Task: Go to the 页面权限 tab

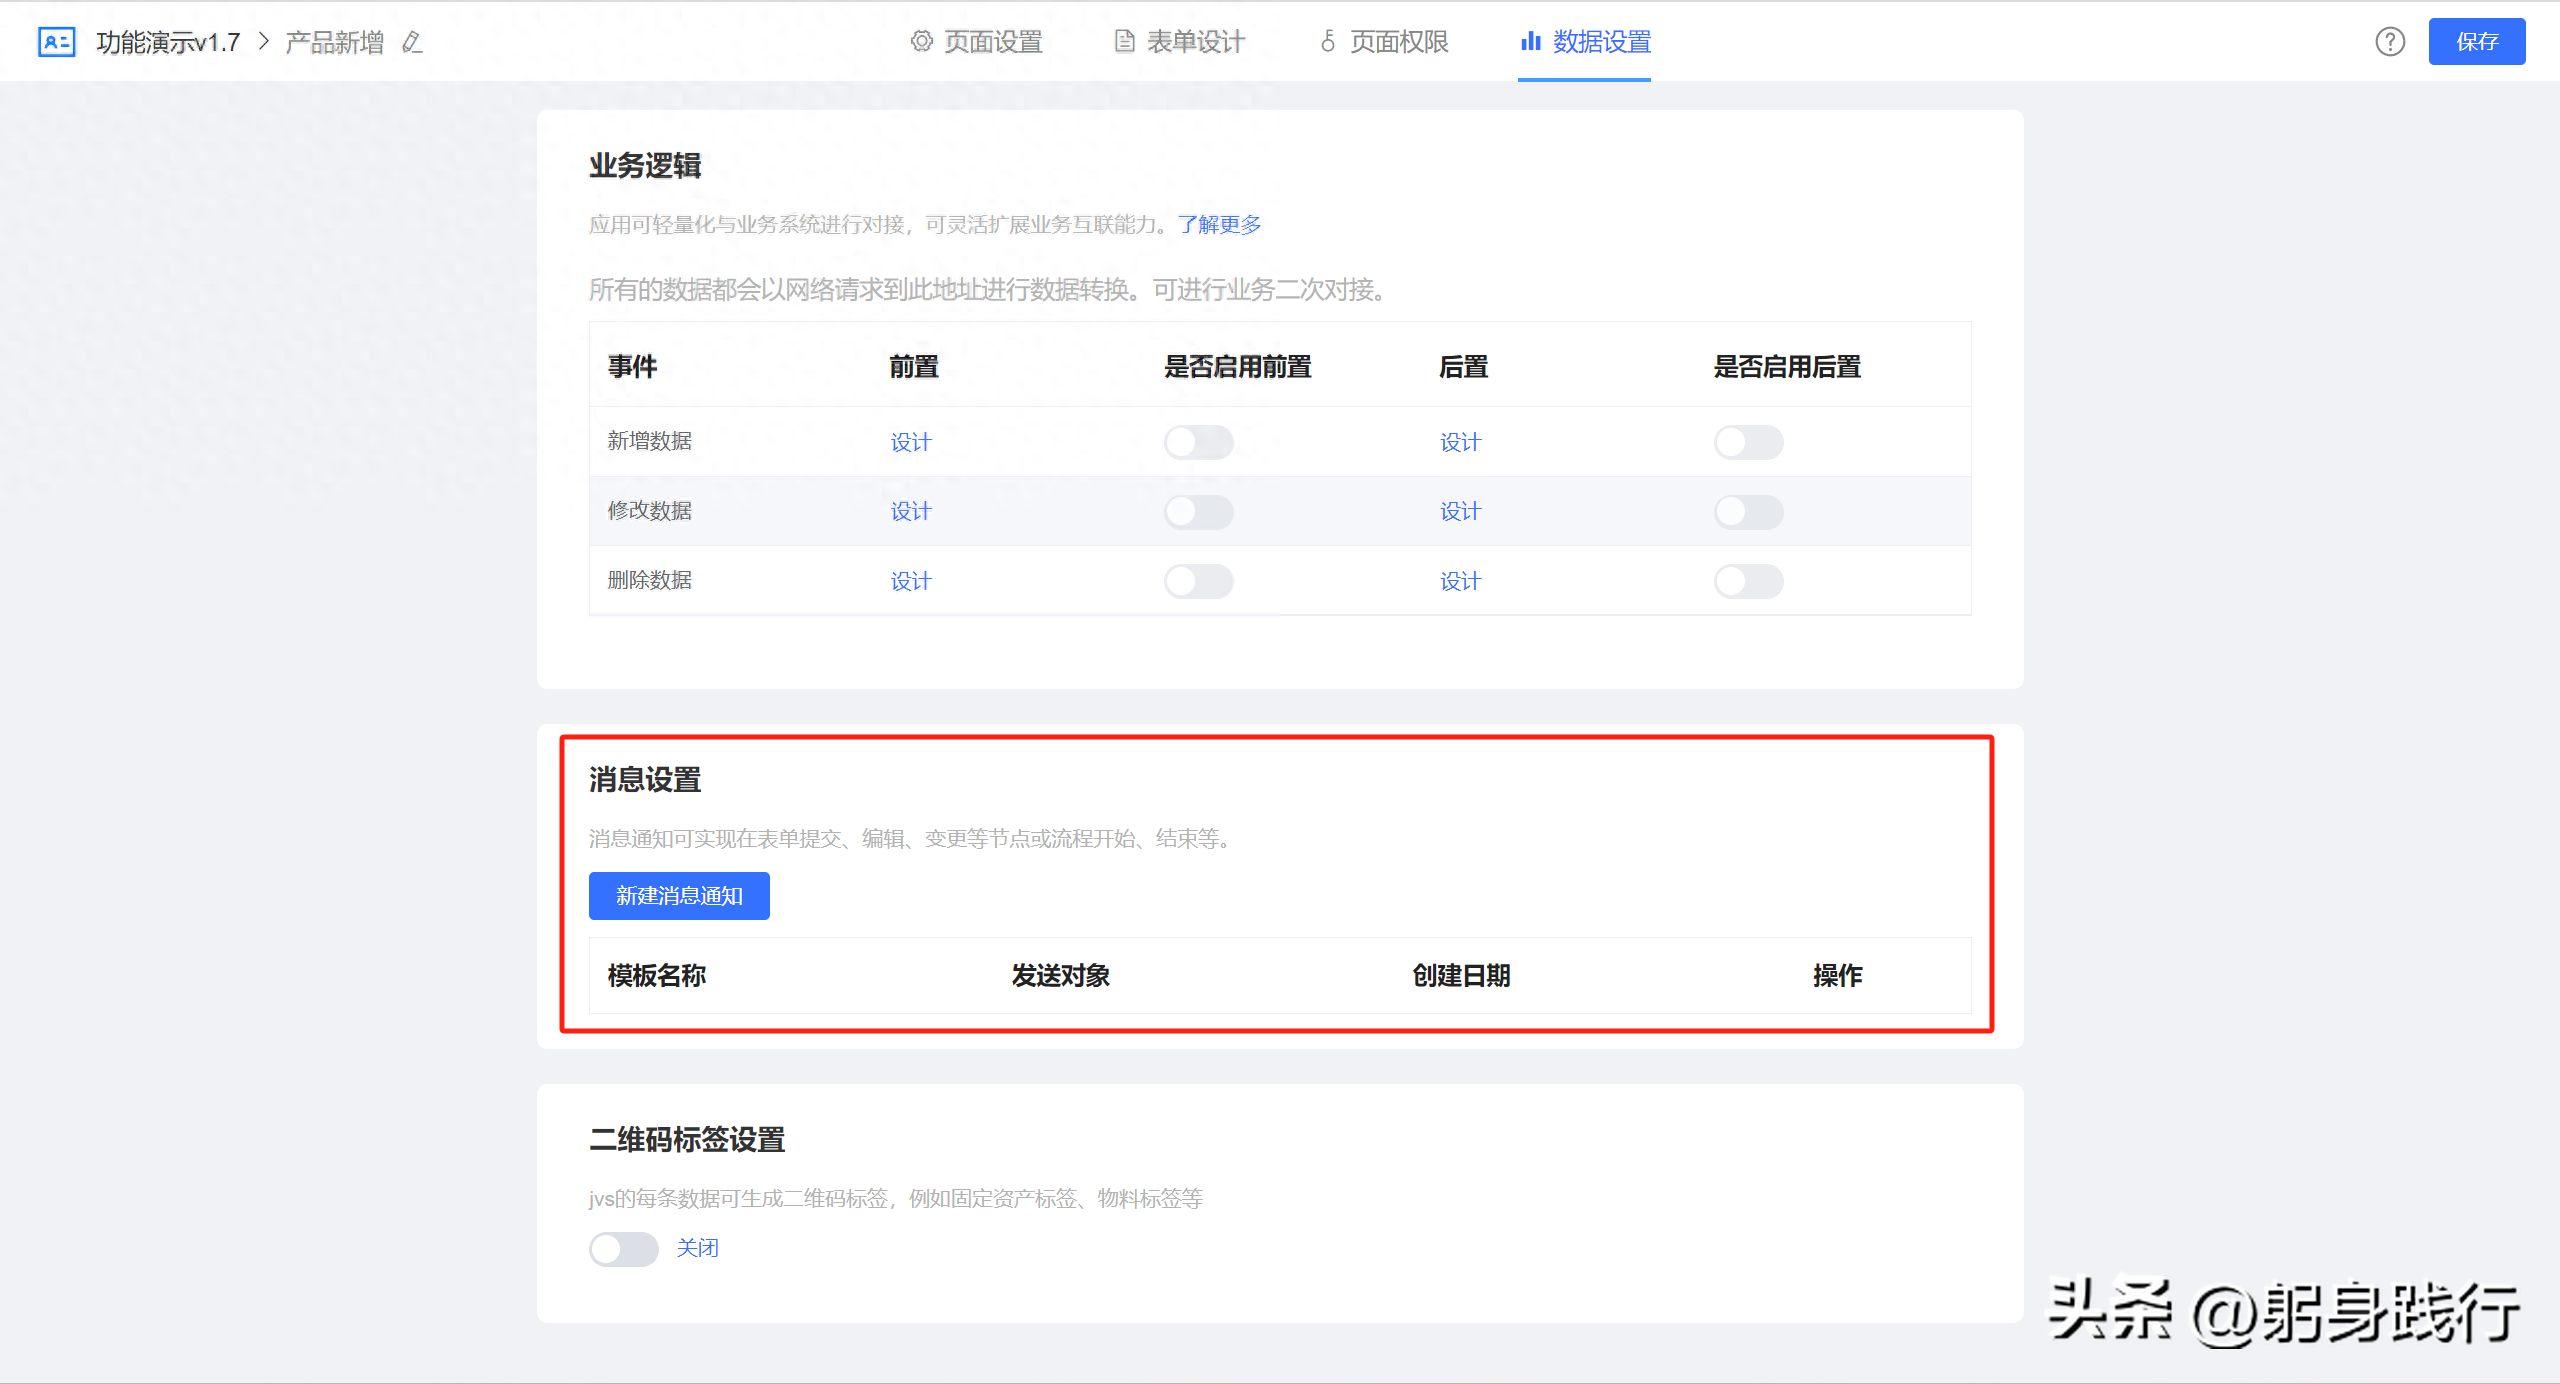Action: pos(1384,42)
